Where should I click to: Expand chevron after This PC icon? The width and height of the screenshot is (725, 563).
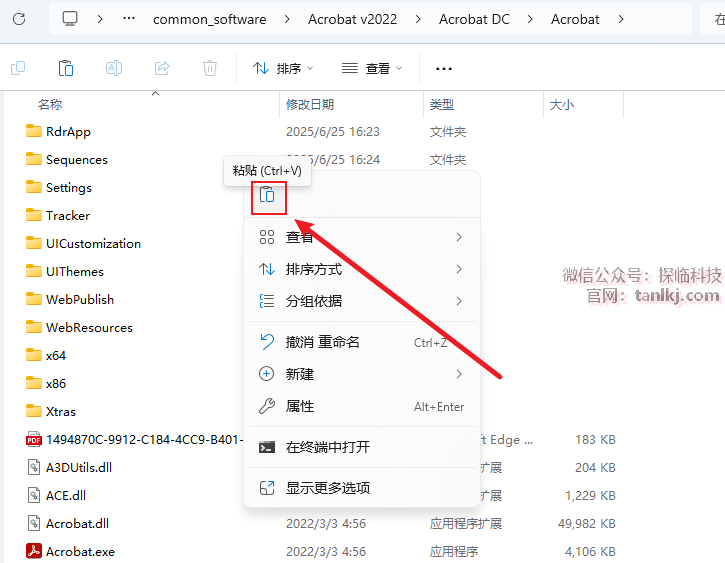100,19
